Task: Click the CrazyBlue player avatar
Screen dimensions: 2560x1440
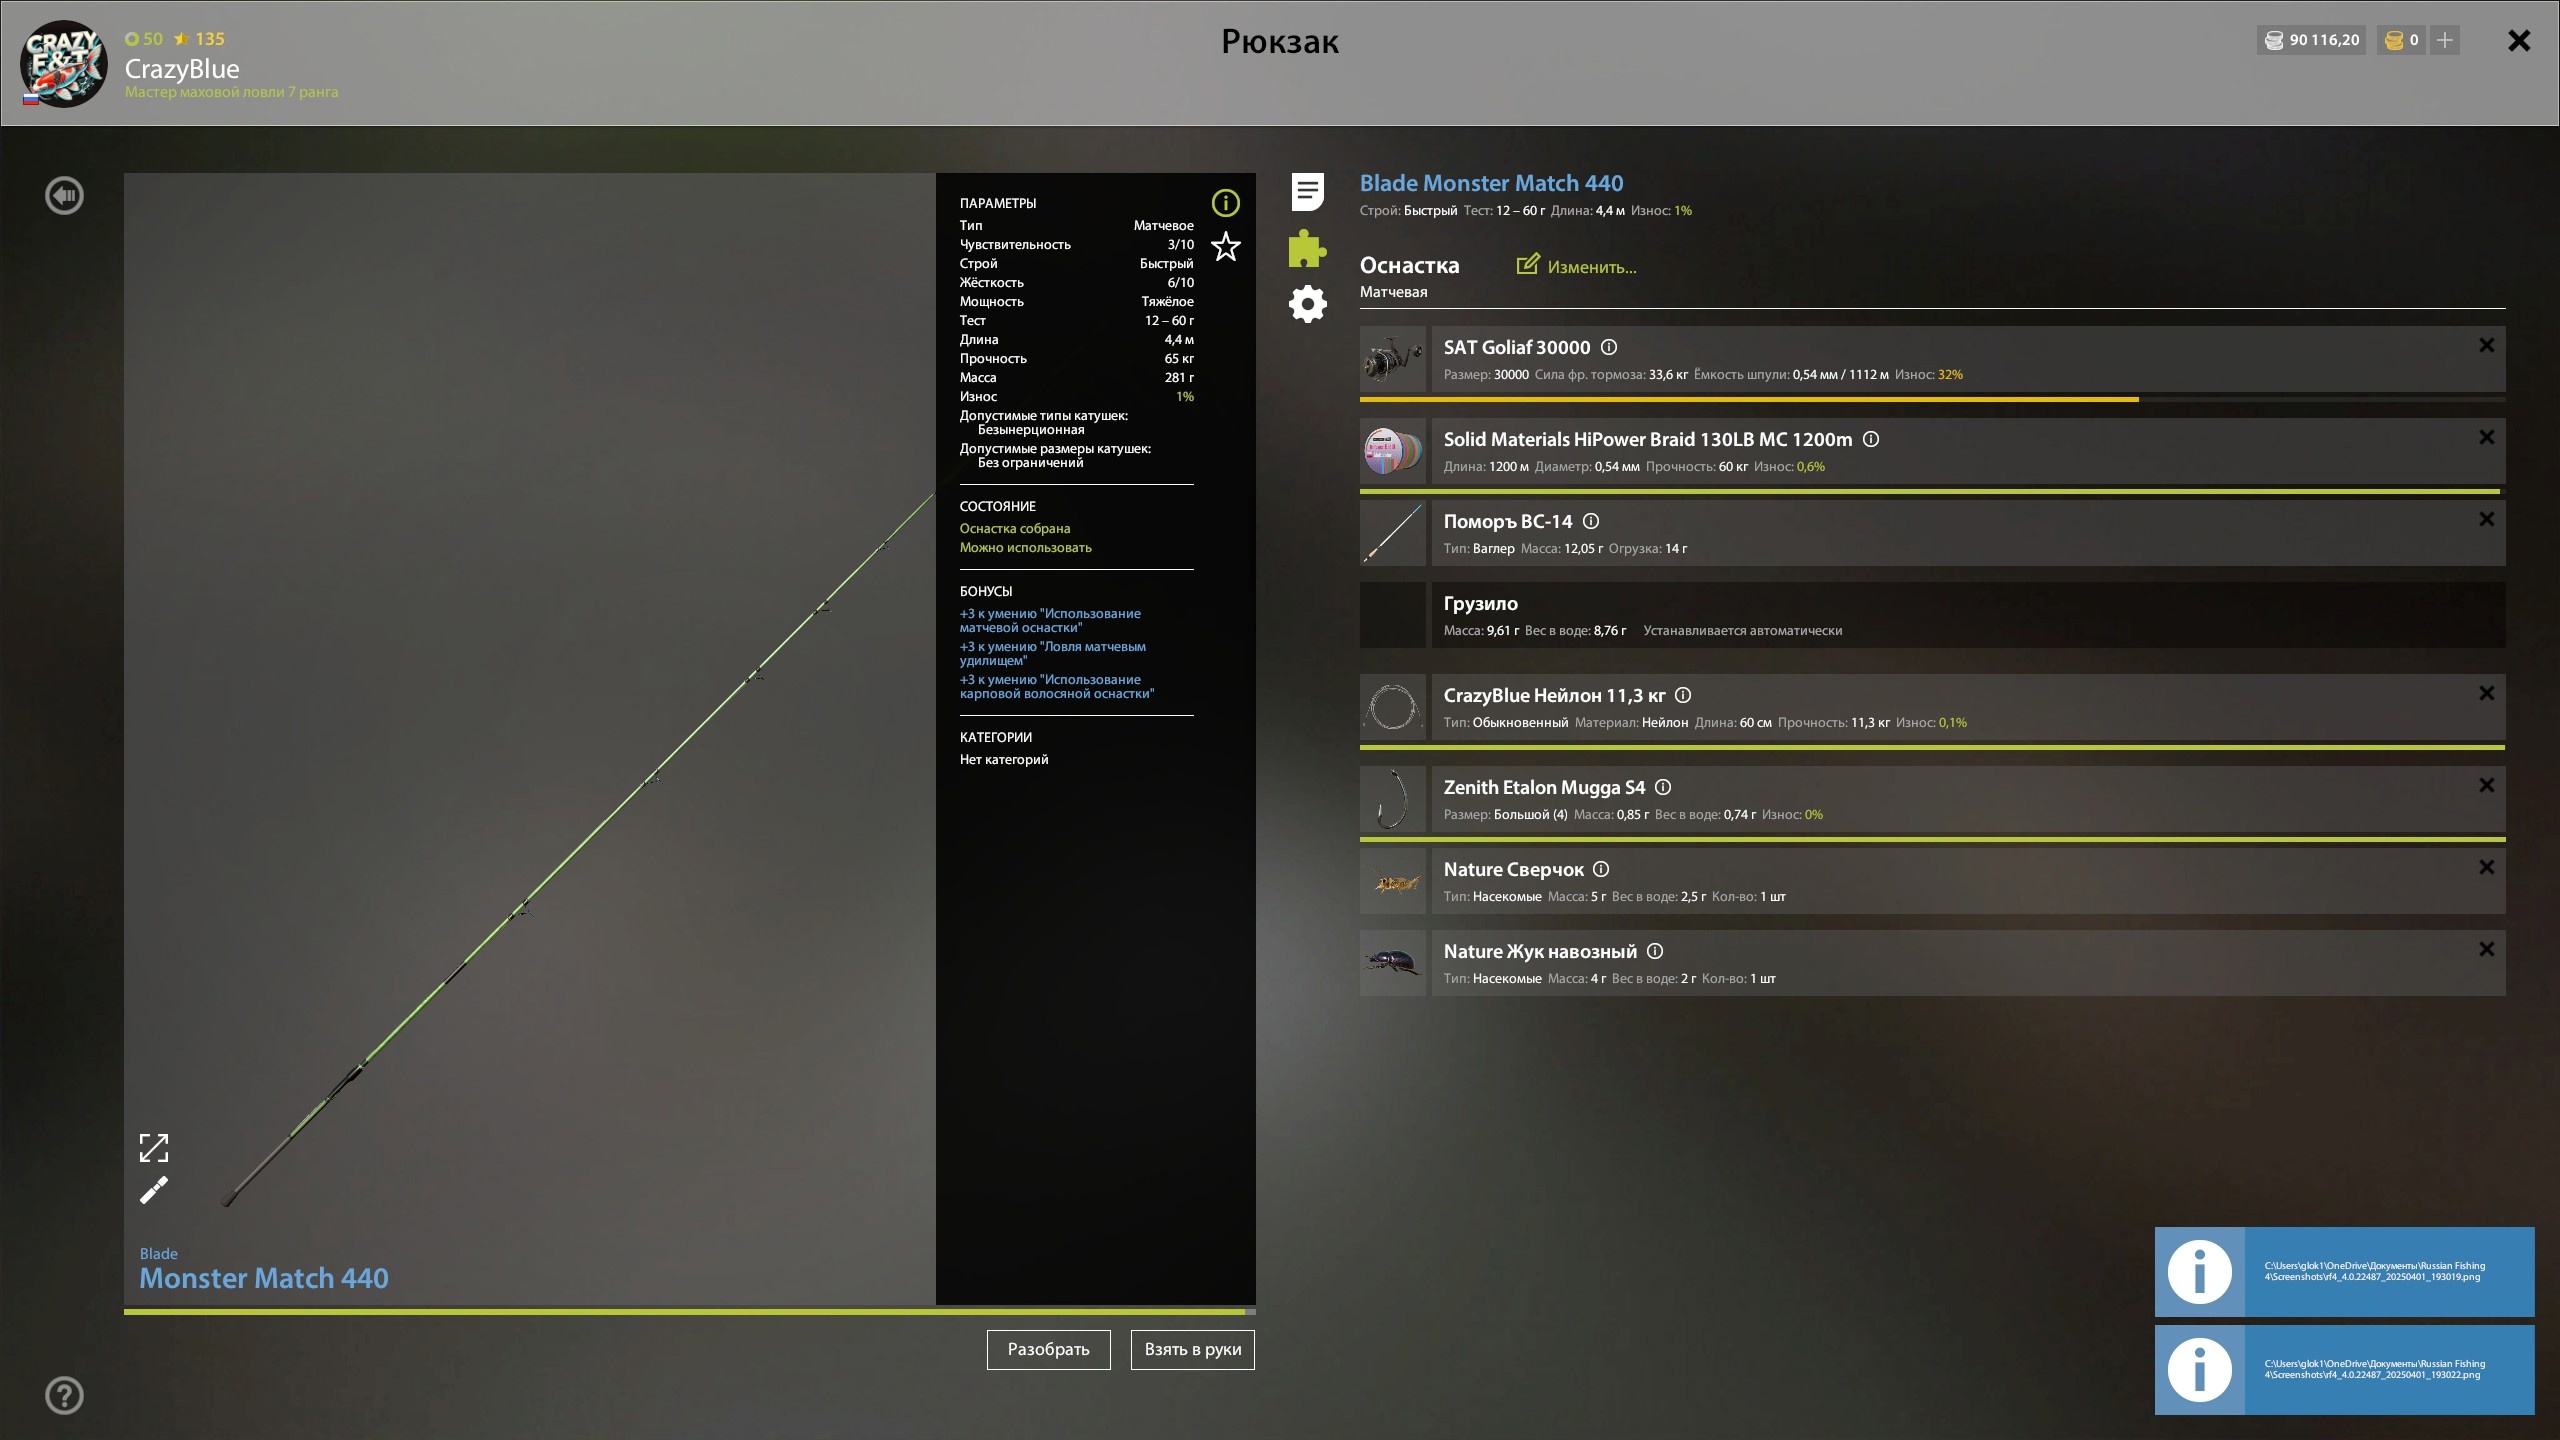Action: pos(64,63)
